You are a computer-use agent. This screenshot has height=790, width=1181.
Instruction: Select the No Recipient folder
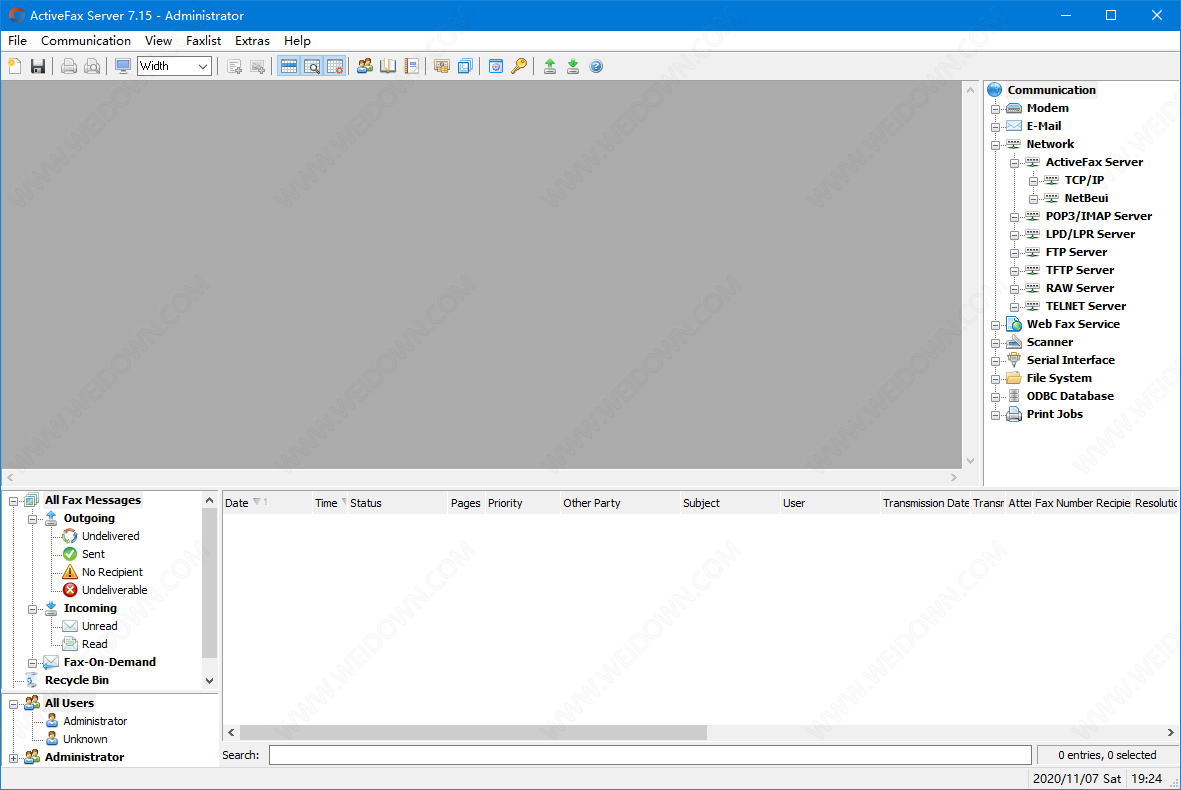(x=111, y=572)
